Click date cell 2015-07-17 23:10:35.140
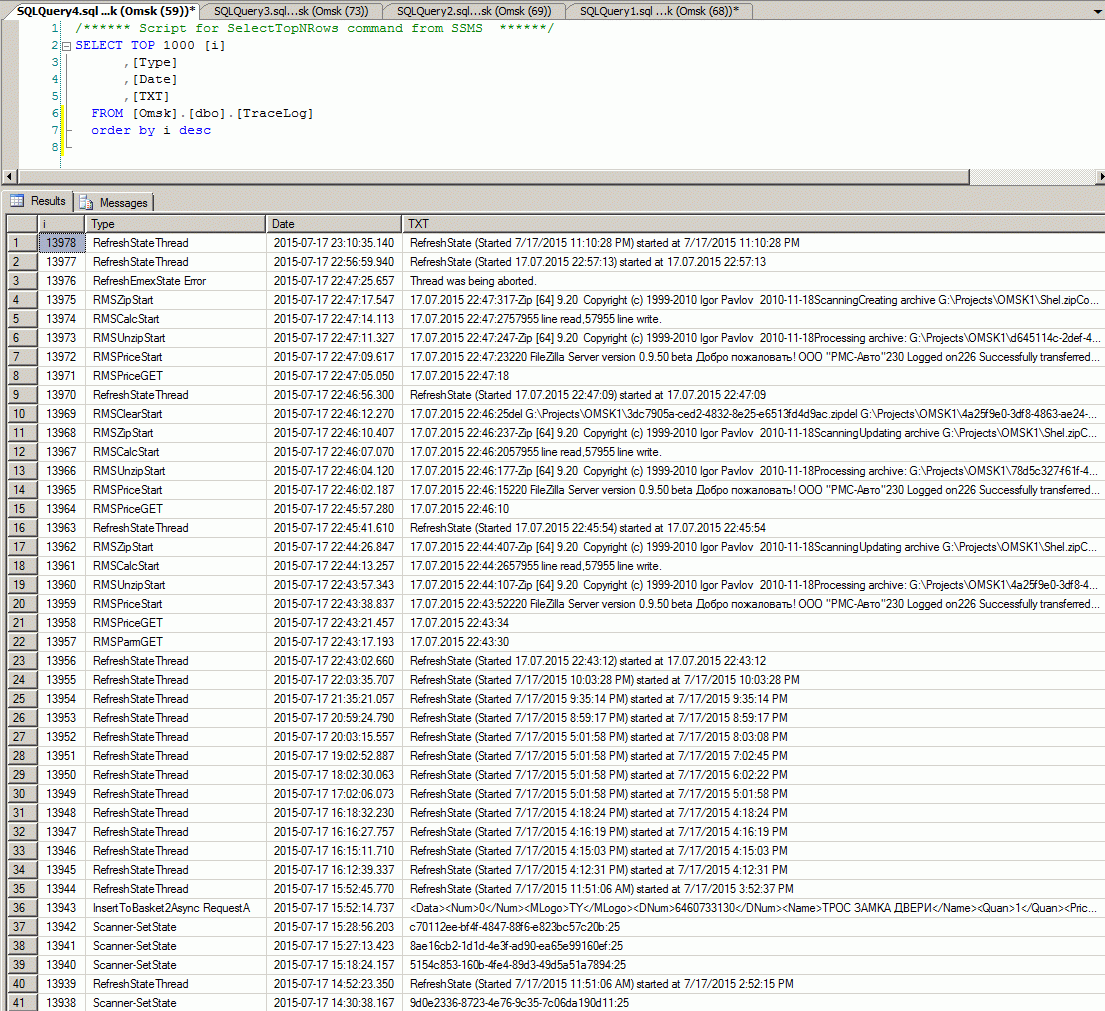 click(x=334, y=243)
